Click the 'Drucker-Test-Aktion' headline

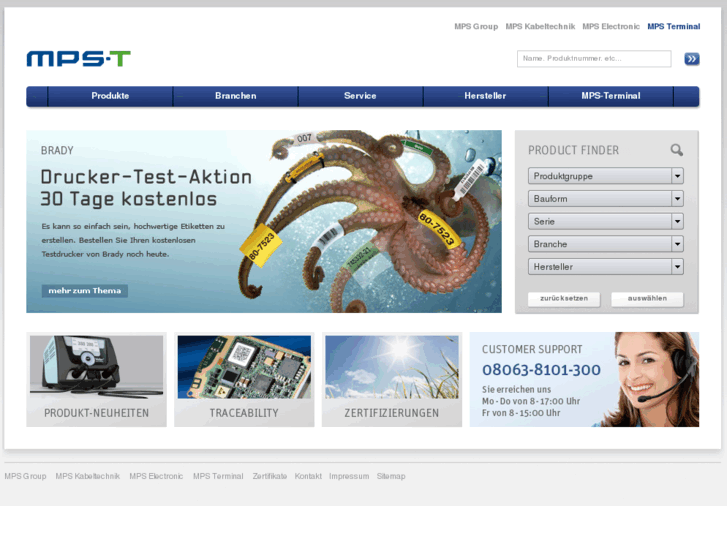[x=146, y=177]
